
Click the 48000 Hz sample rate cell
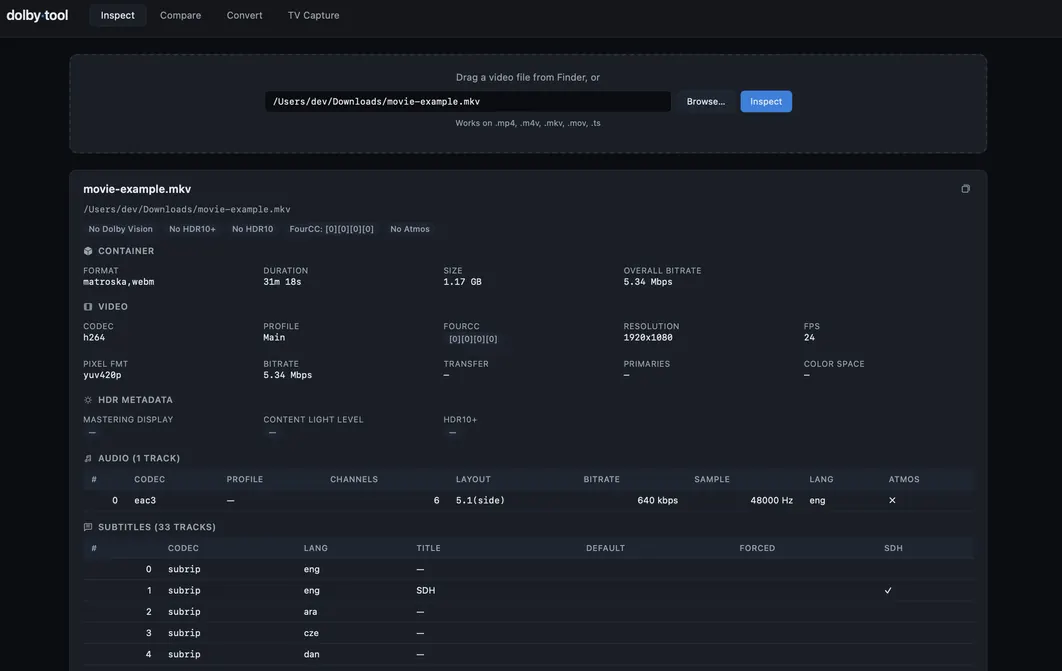click(x=771, y=500)
